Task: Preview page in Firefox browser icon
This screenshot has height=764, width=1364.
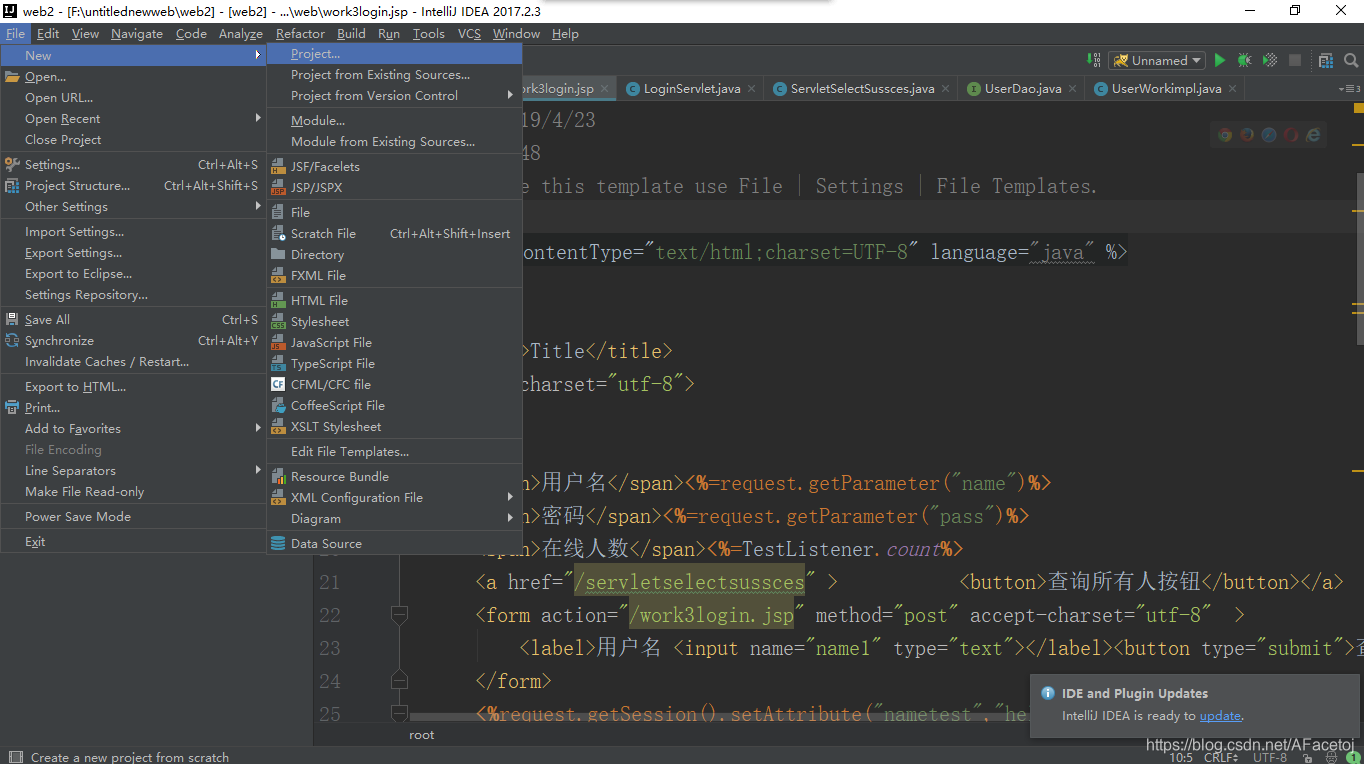Action: (x=1247, y=135)
